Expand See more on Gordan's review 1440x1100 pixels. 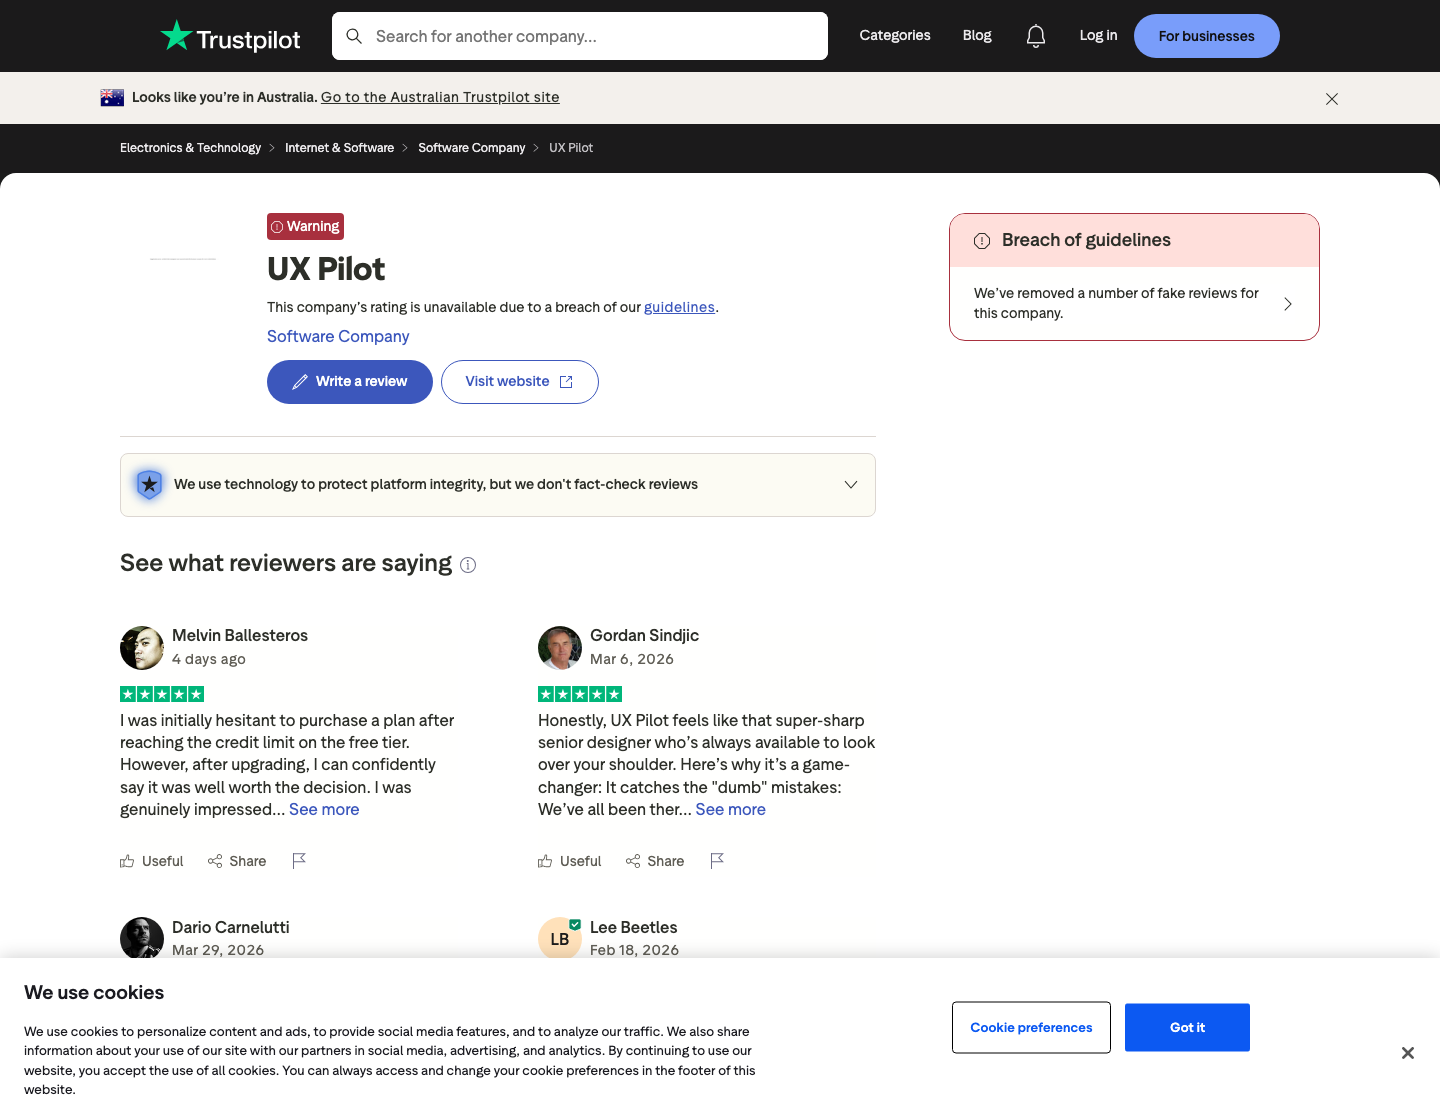click(x=731, y=810)
